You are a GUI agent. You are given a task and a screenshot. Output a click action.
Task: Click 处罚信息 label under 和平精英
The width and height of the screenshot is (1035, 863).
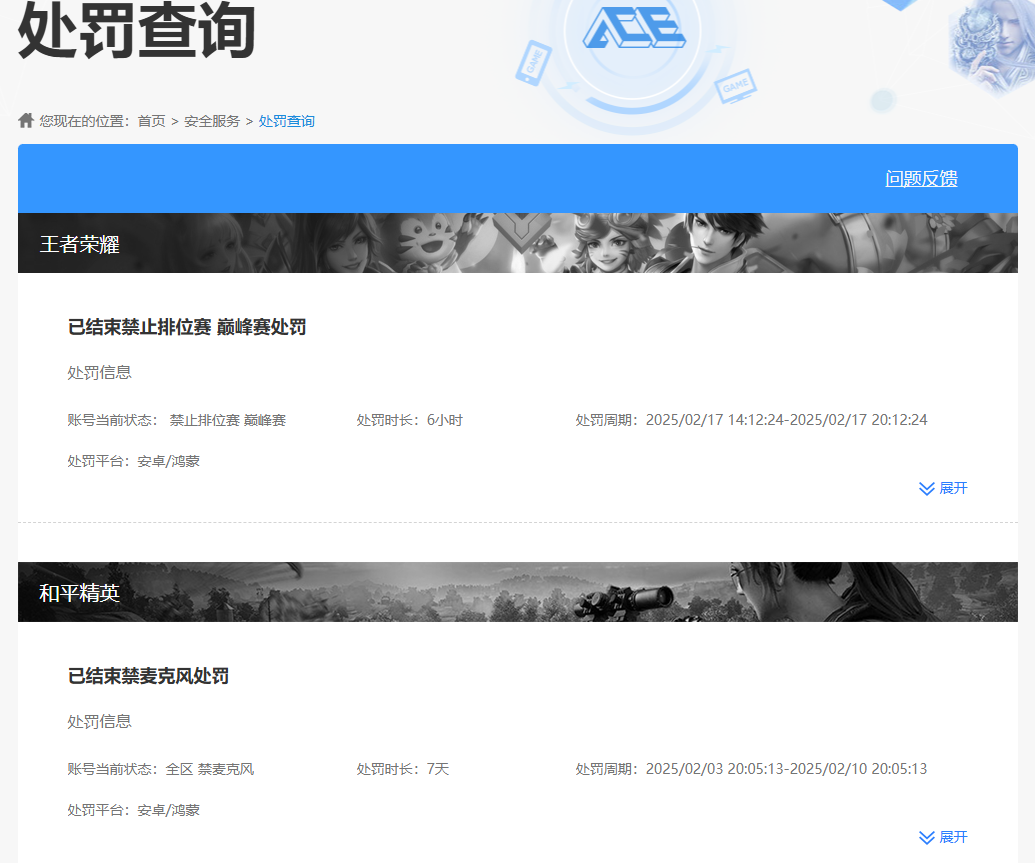(100, 722)
